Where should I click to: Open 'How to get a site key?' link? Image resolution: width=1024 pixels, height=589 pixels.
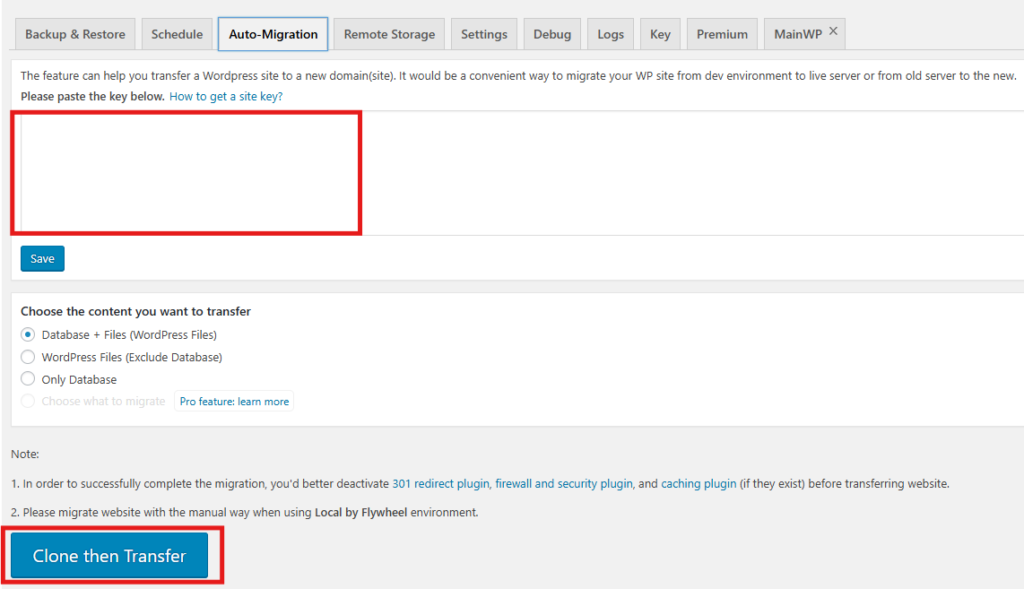pyautogui.click(x=226, y=97)
